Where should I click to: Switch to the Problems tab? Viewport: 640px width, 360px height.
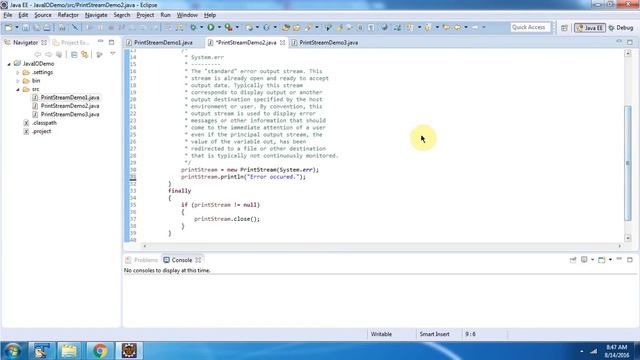[141, 260]
